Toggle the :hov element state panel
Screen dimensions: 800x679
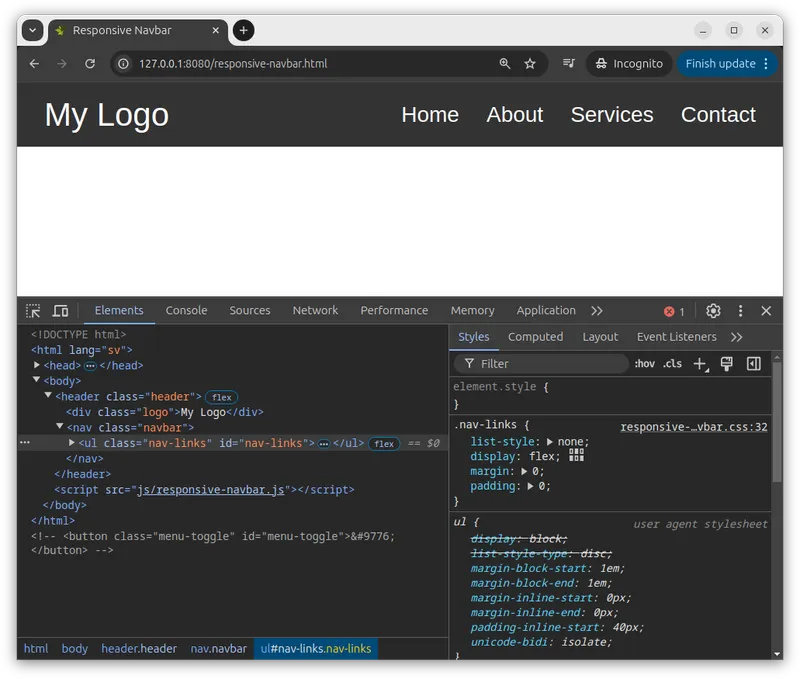click(x=645, y=364)
